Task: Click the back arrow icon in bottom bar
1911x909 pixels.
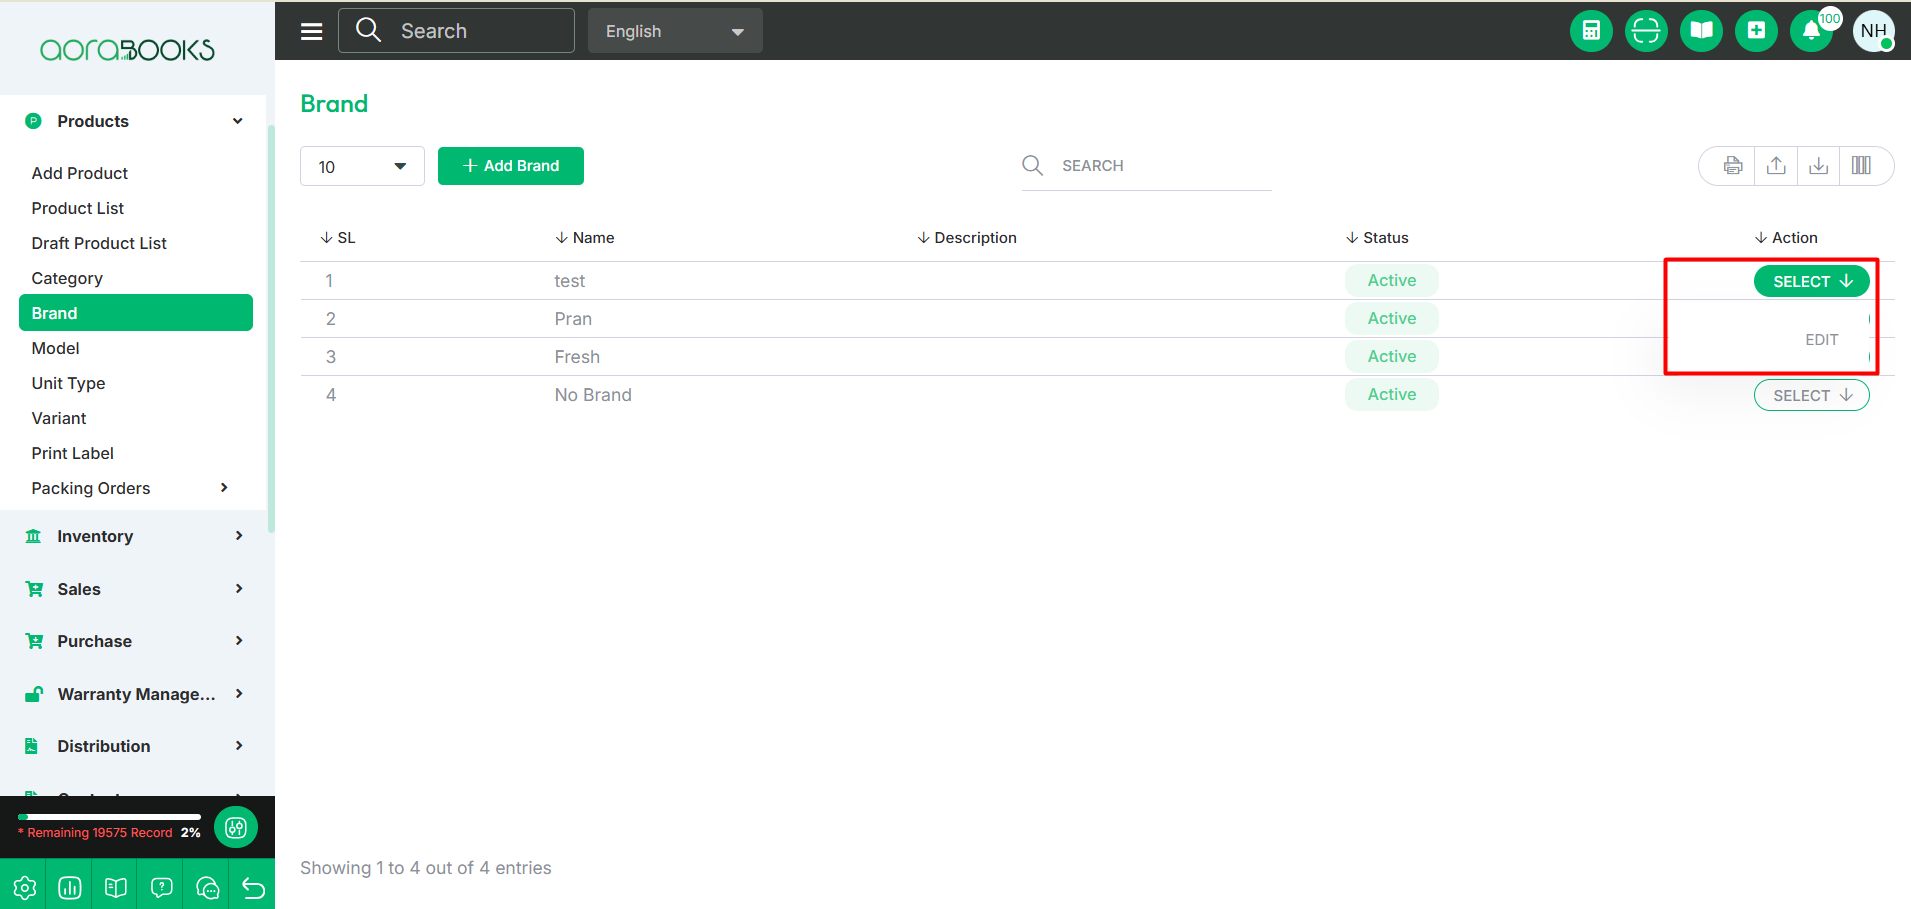Action: click(x=253, y=888)
